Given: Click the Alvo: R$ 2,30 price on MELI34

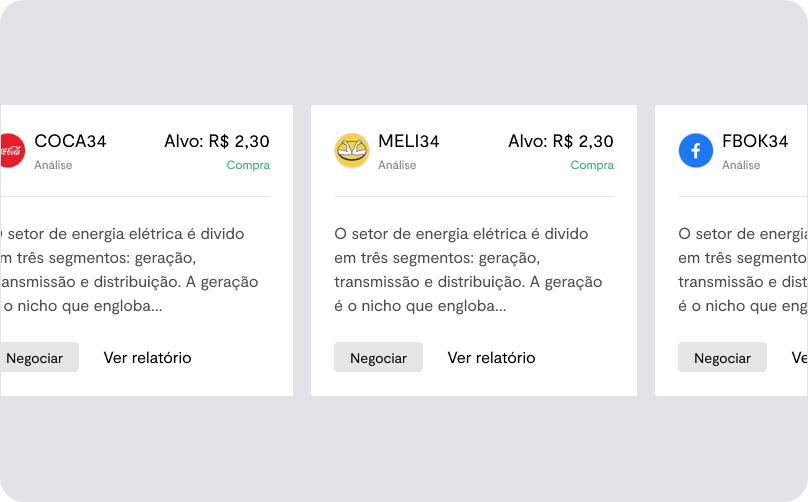Looking at the screenshot, I should tap(561, 141).
